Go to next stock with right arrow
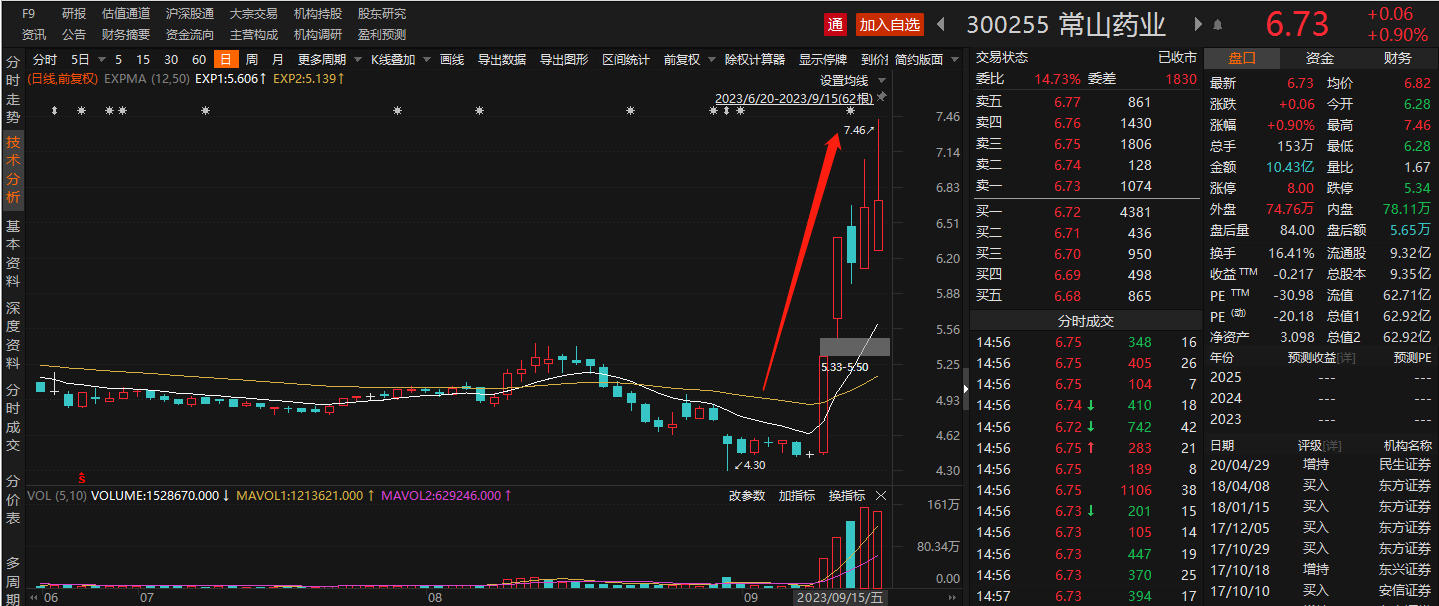The image size is (1439, 606). click(x=1199, y=24)
